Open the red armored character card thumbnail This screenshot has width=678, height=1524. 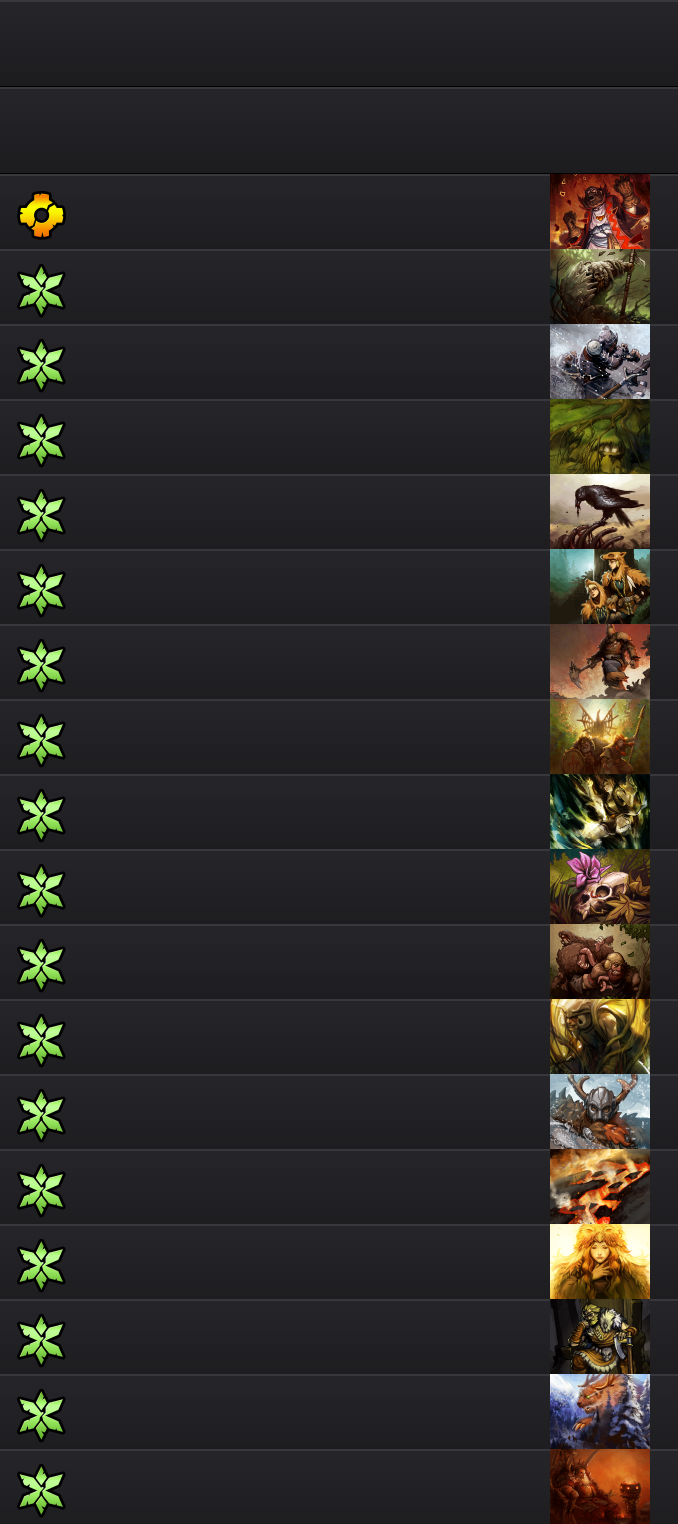[x=600, y=212]
